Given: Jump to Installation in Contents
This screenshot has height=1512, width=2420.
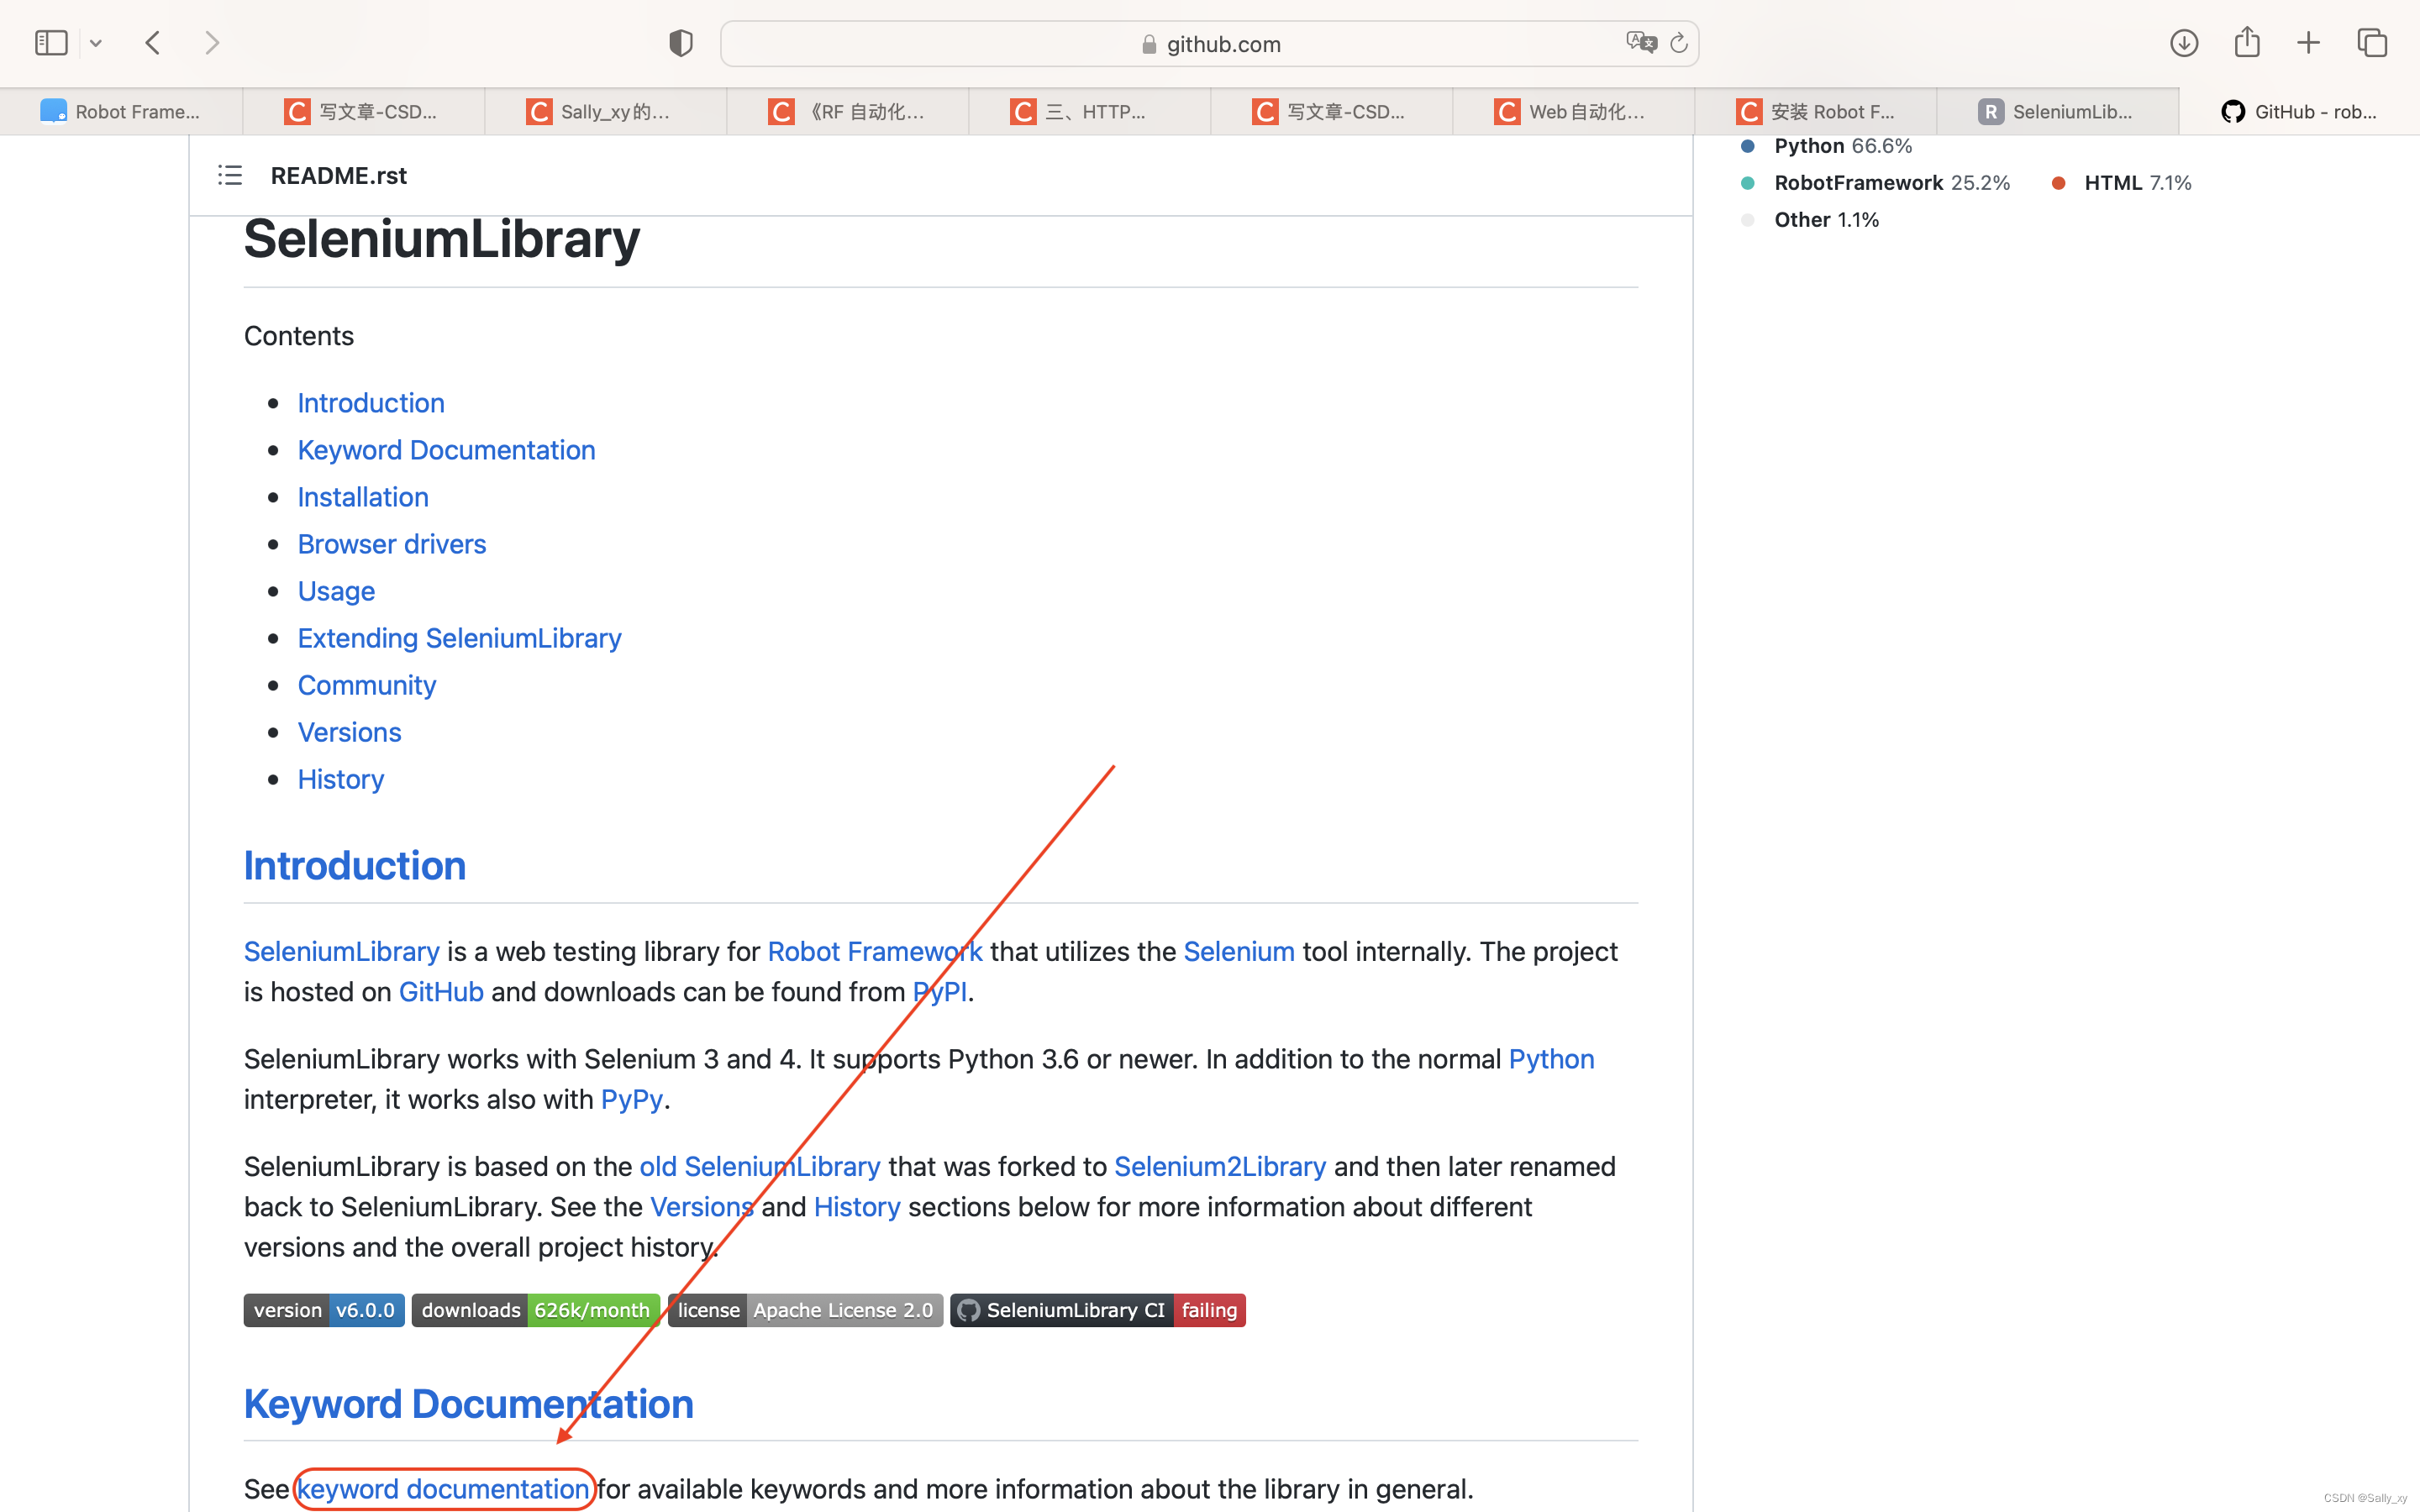Looking at the screenshot, I should point(363,497).
